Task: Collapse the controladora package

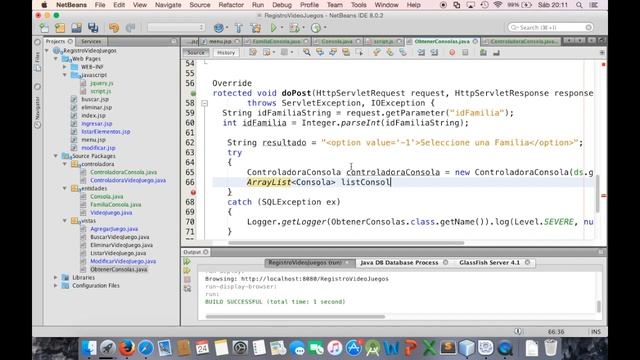Action: tap(64, 164)
